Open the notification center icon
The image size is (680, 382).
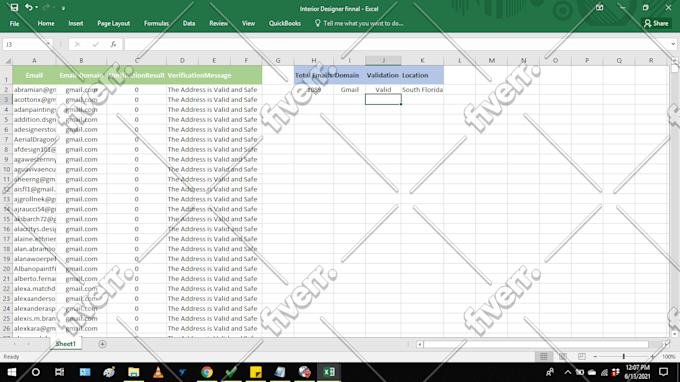[664, 372]
